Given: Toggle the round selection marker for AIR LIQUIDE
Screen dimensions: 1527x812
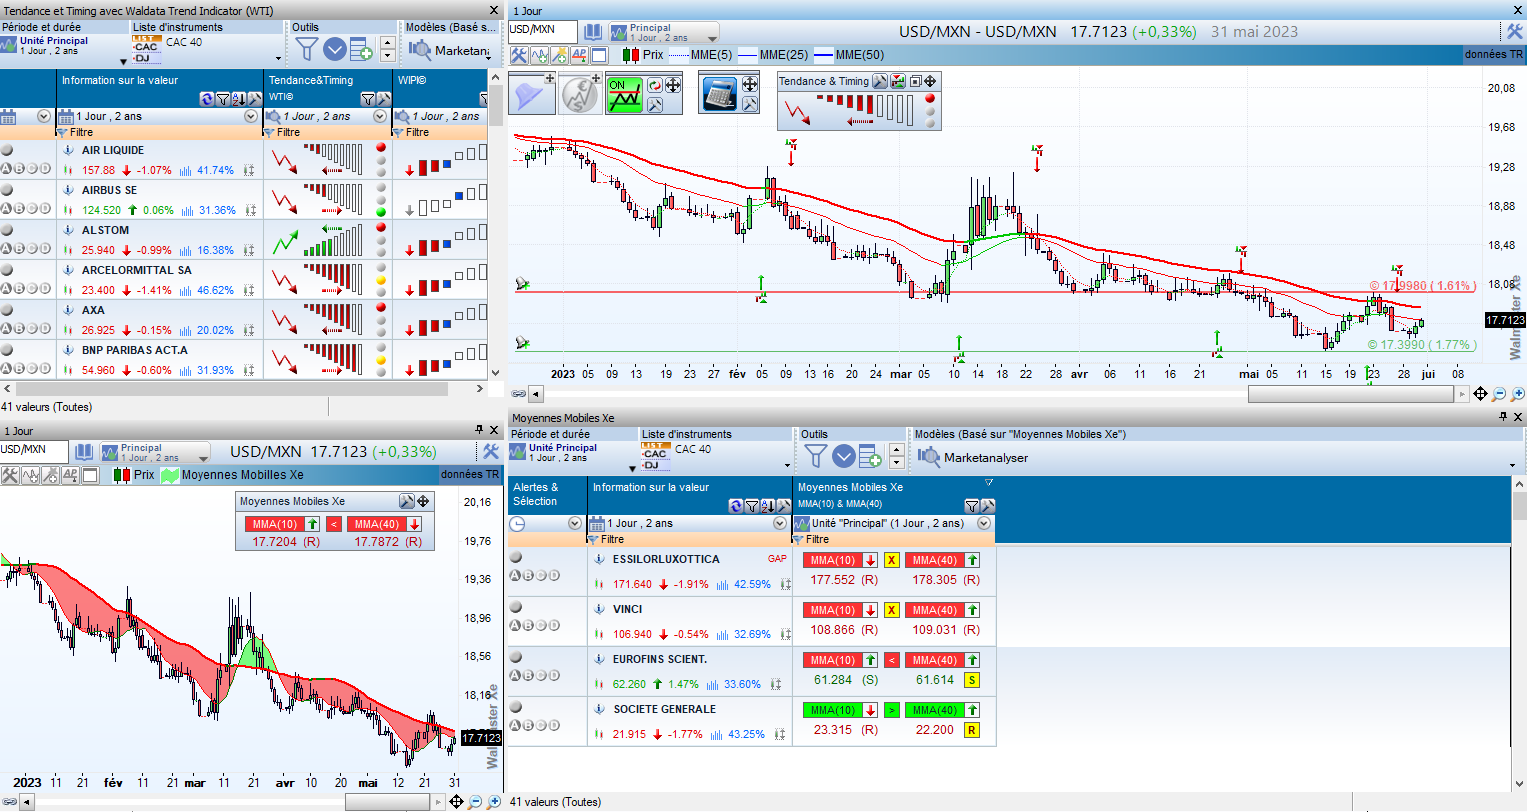Looking at the screenshot, I should point(7,150).
